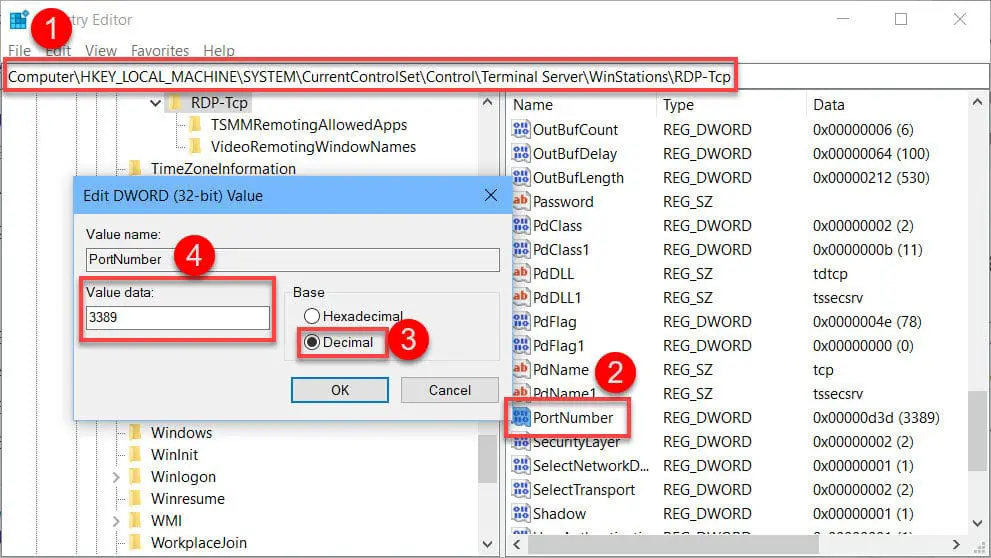Click the SelectNetworkD... DWORD value icon

[x=521, y=466]
